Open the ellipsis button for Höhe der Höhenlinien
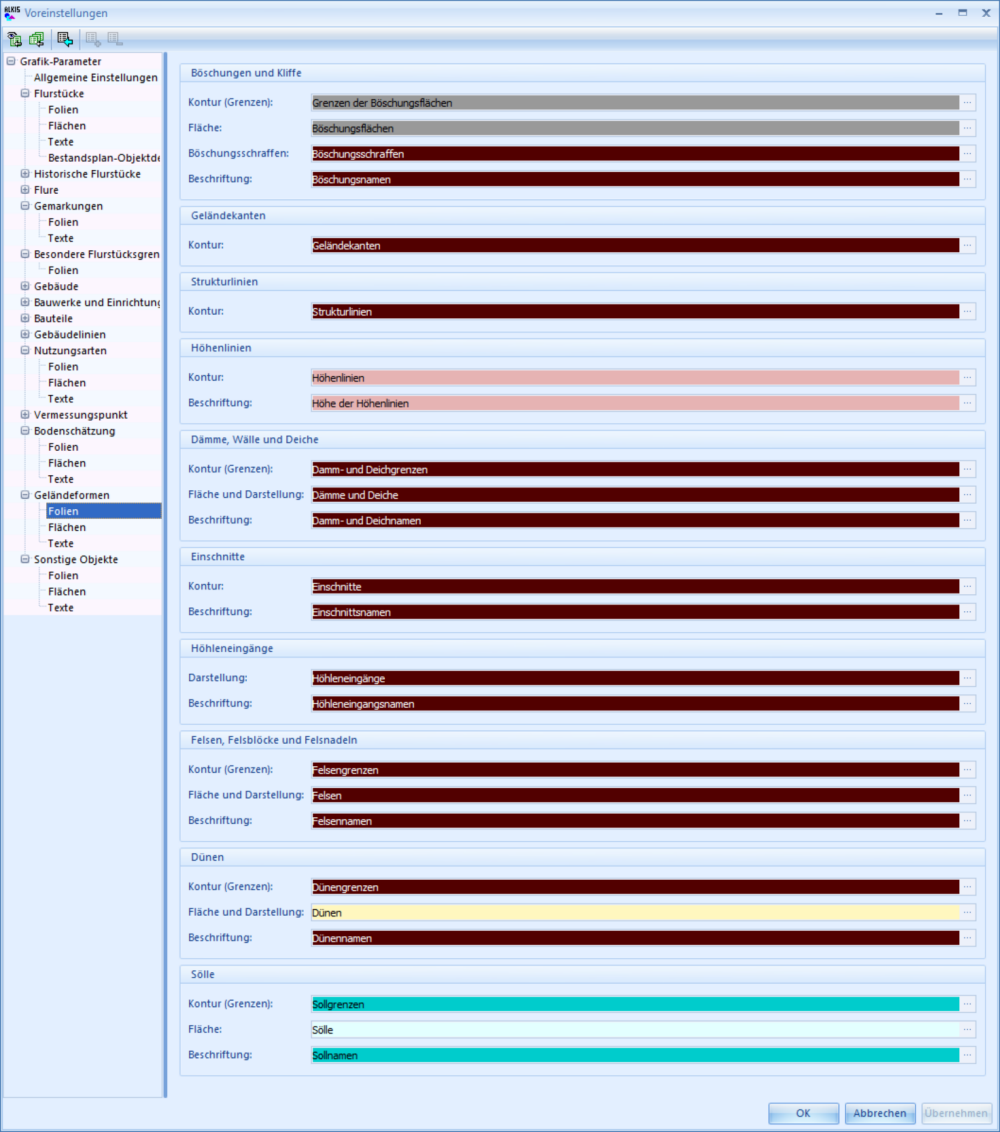The width and height of the screenshot is (1000, 1132). pos(968,404)
